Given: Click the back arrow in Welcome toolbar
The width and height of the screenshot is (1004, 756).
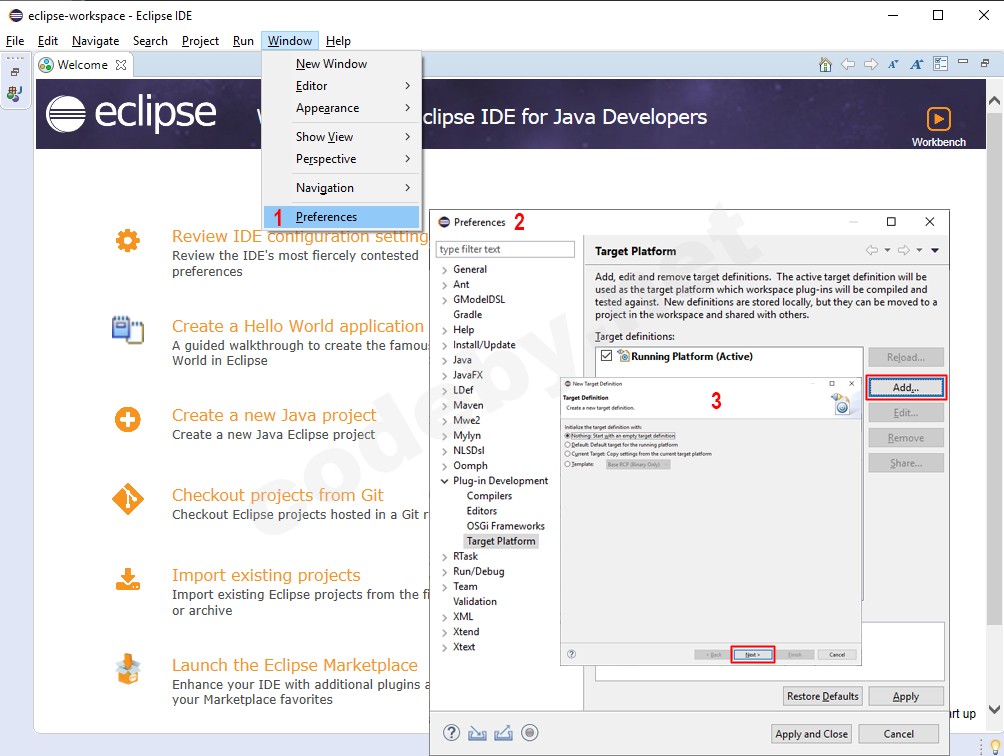Looking at the screenshot, I should point(848,64).
